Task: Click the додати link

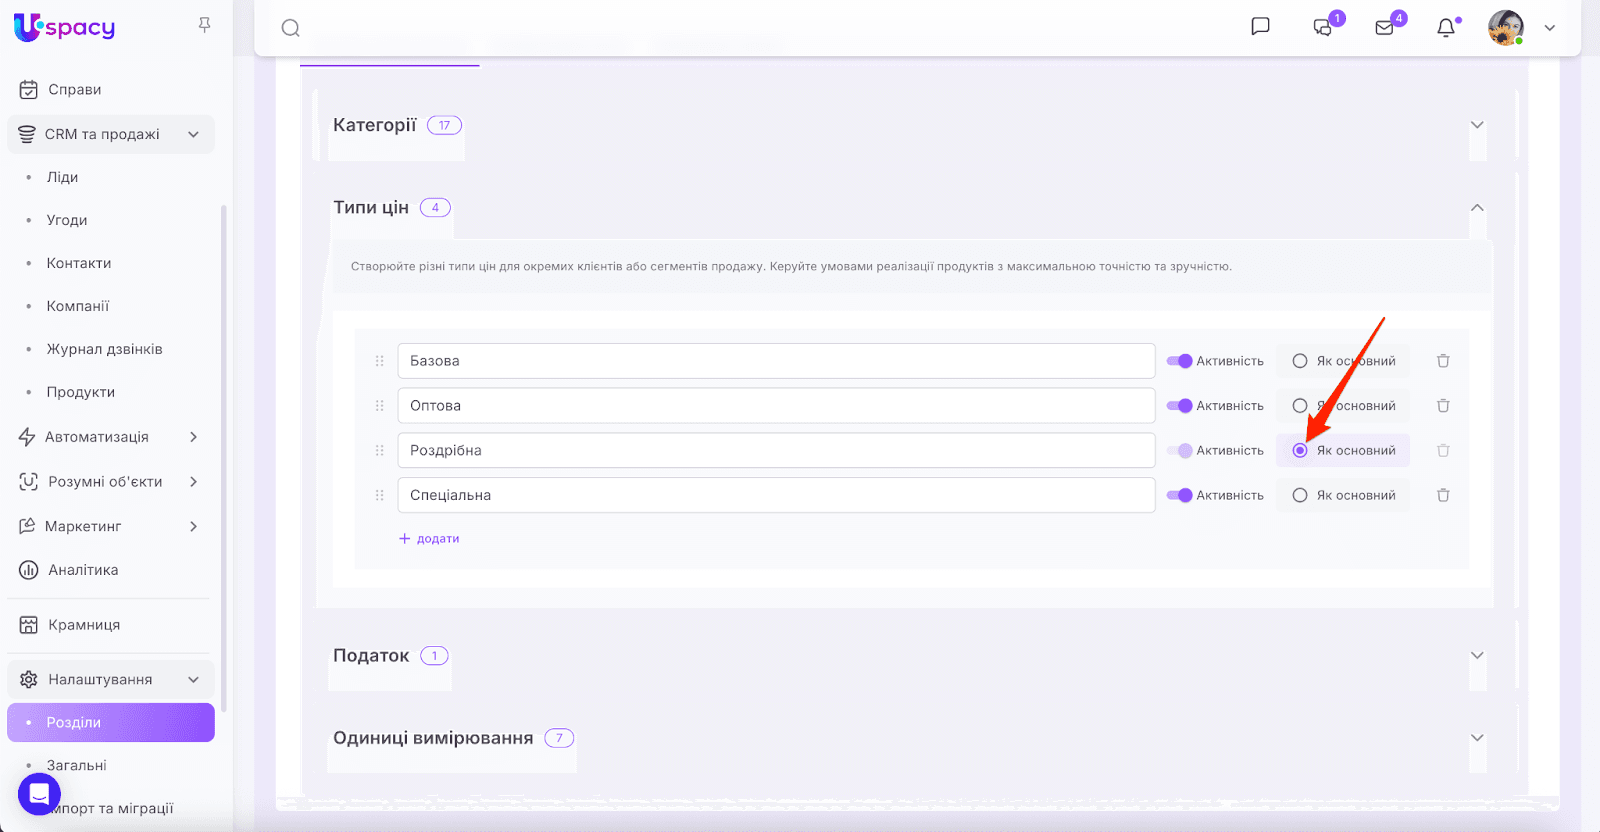Action: (430, 538)
